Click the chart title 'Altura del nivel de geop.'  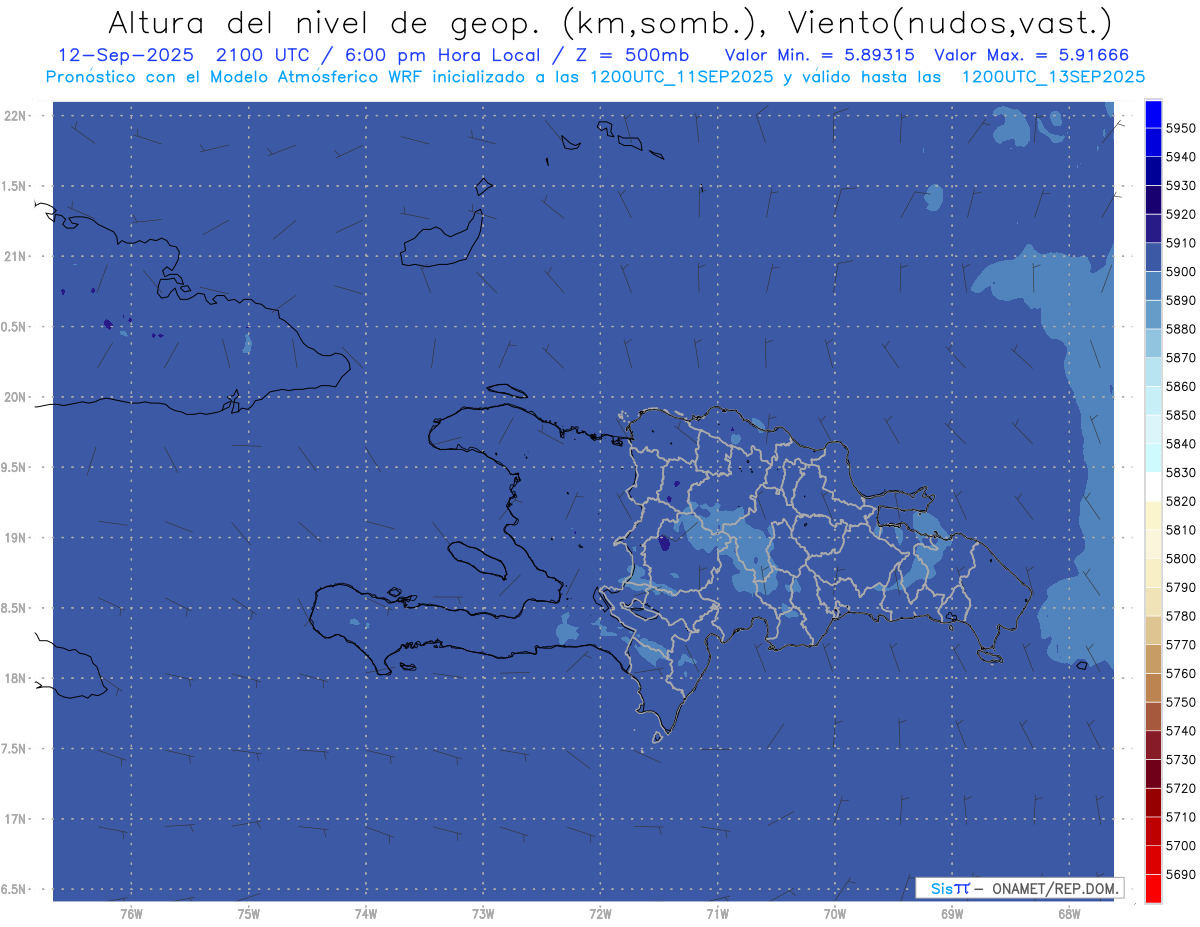point(322,22)
